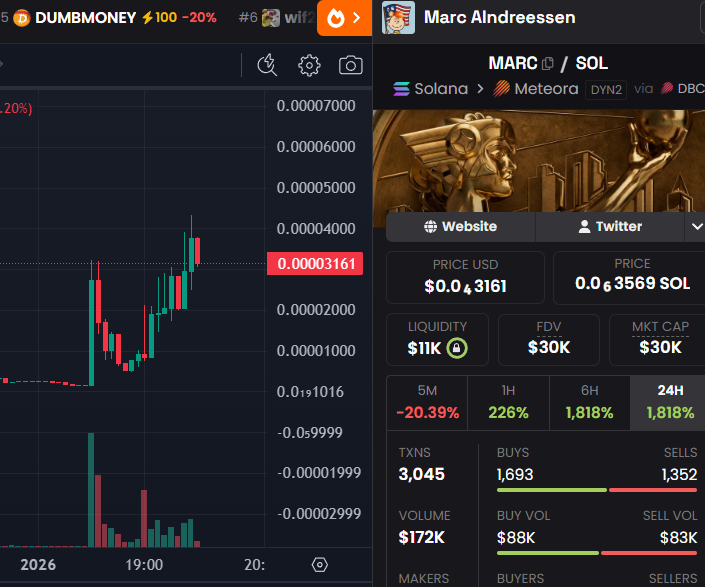
Task: Open the trending fire button
Action: click(344, 18)
